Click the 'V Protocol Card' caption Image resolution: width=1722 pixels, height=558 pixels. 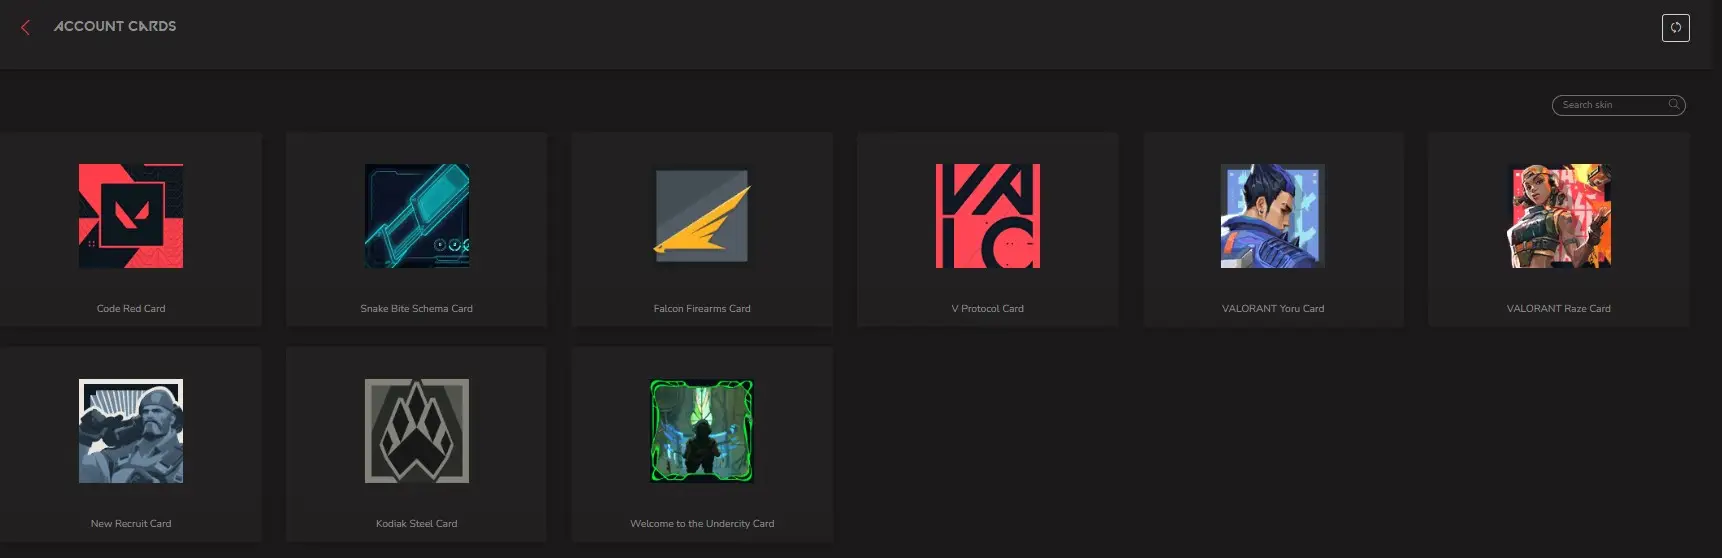(988, 309)
